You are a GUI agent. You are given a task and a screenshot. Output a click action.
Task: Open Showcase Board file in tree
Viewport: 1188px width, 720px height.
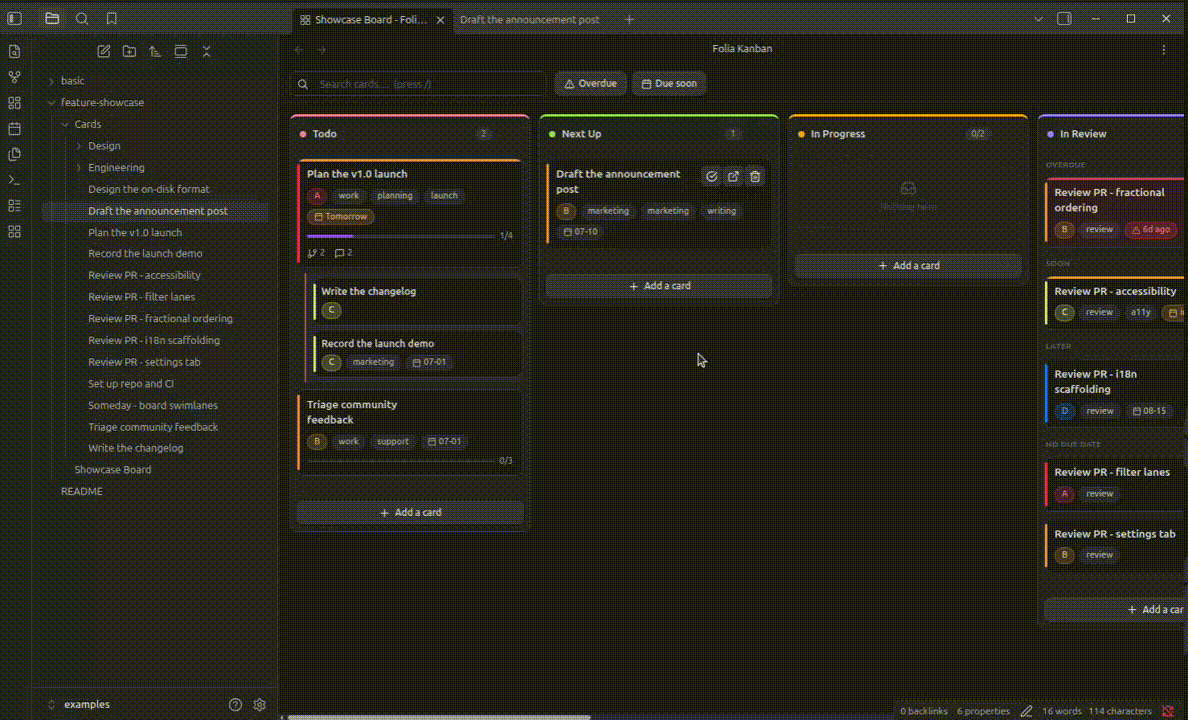(113, 470)
